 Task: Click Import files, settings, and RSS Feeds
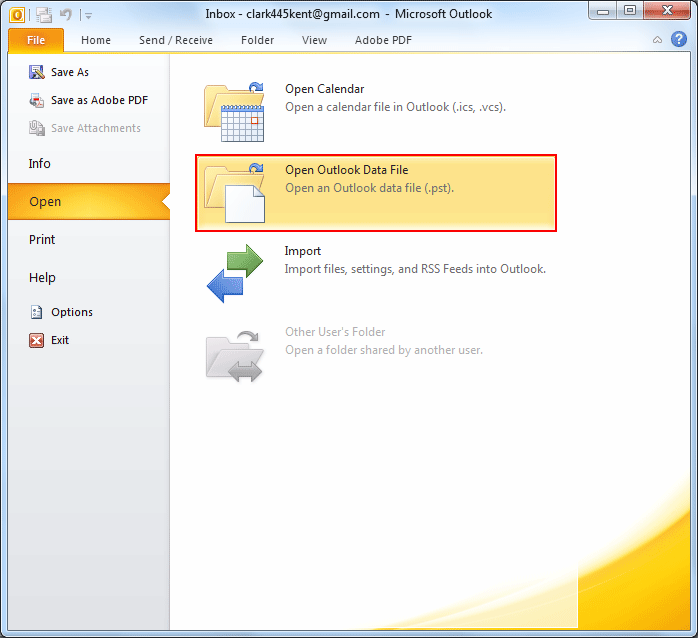415,269
